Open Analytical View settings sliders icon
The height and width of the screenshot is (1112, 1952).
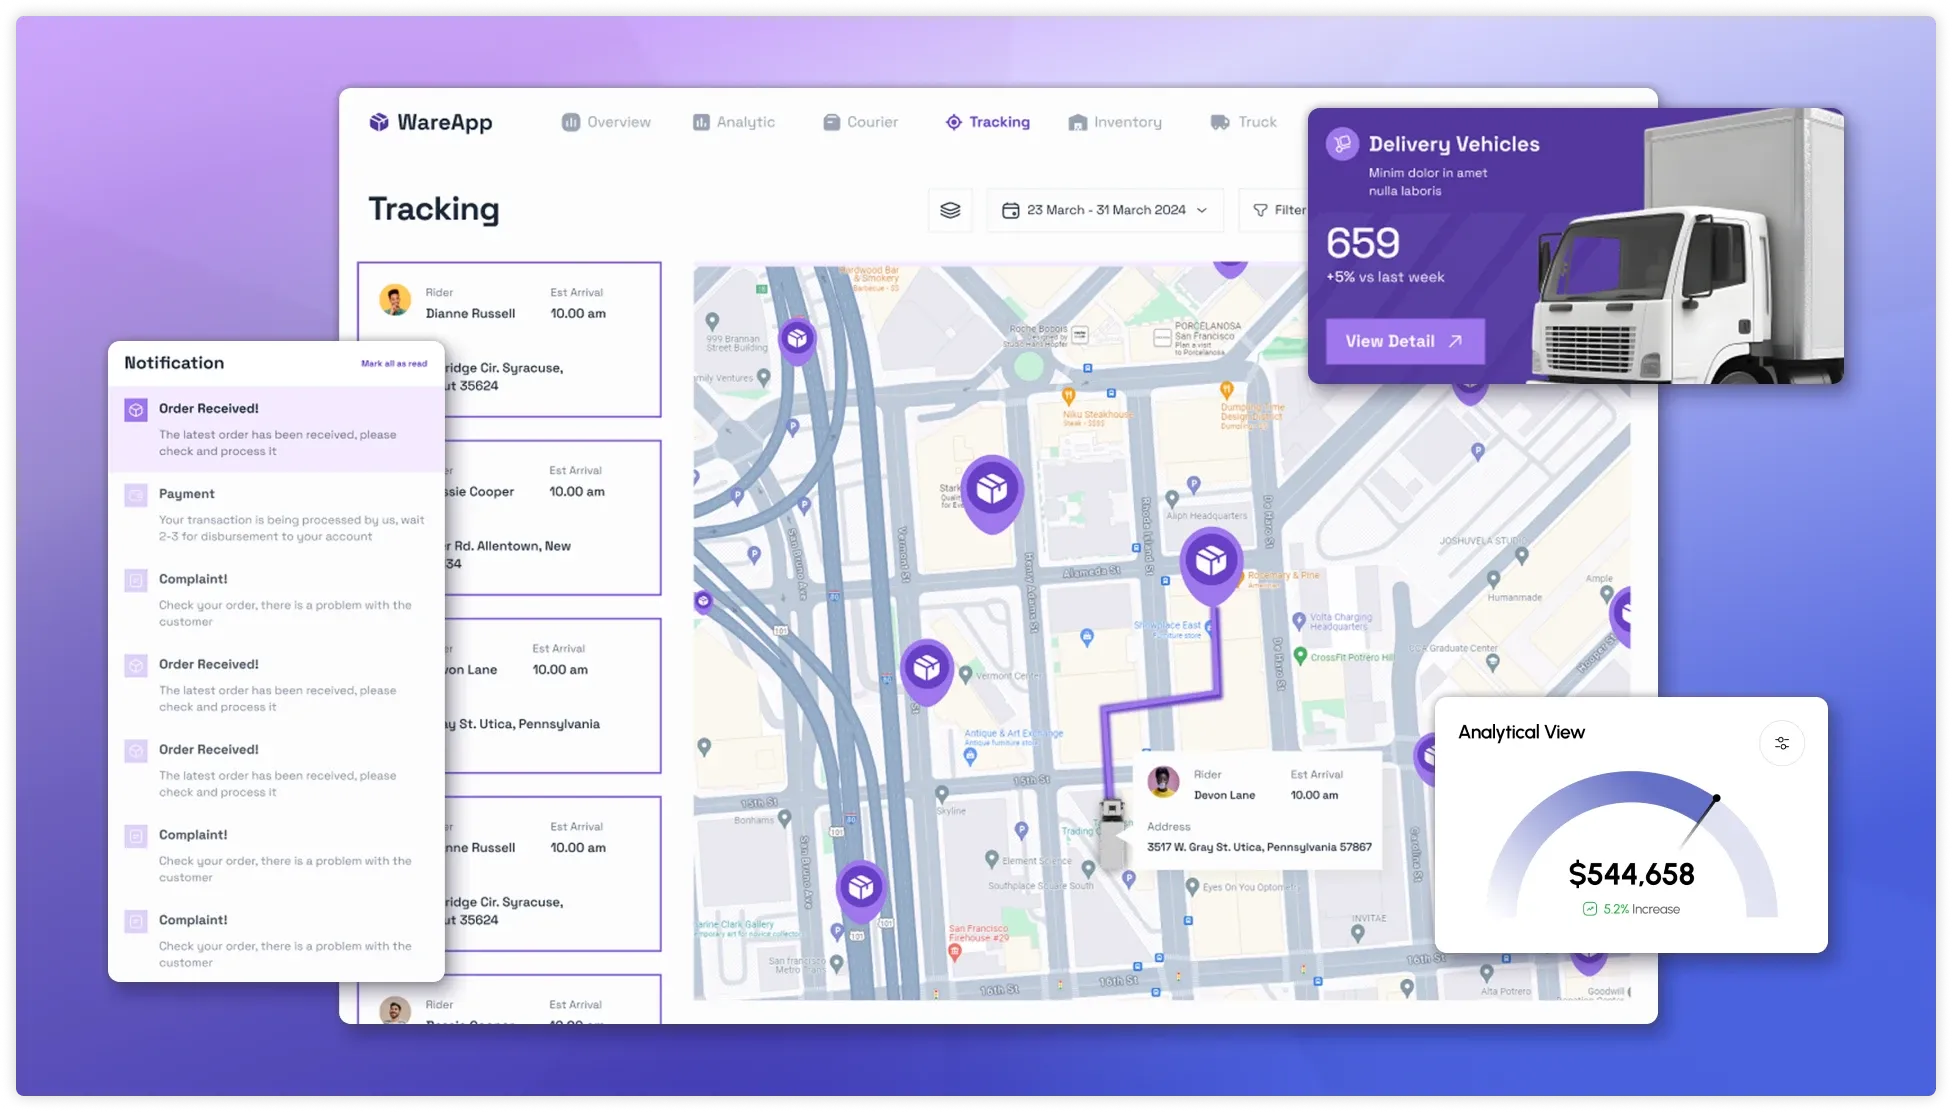[1781, 743]
